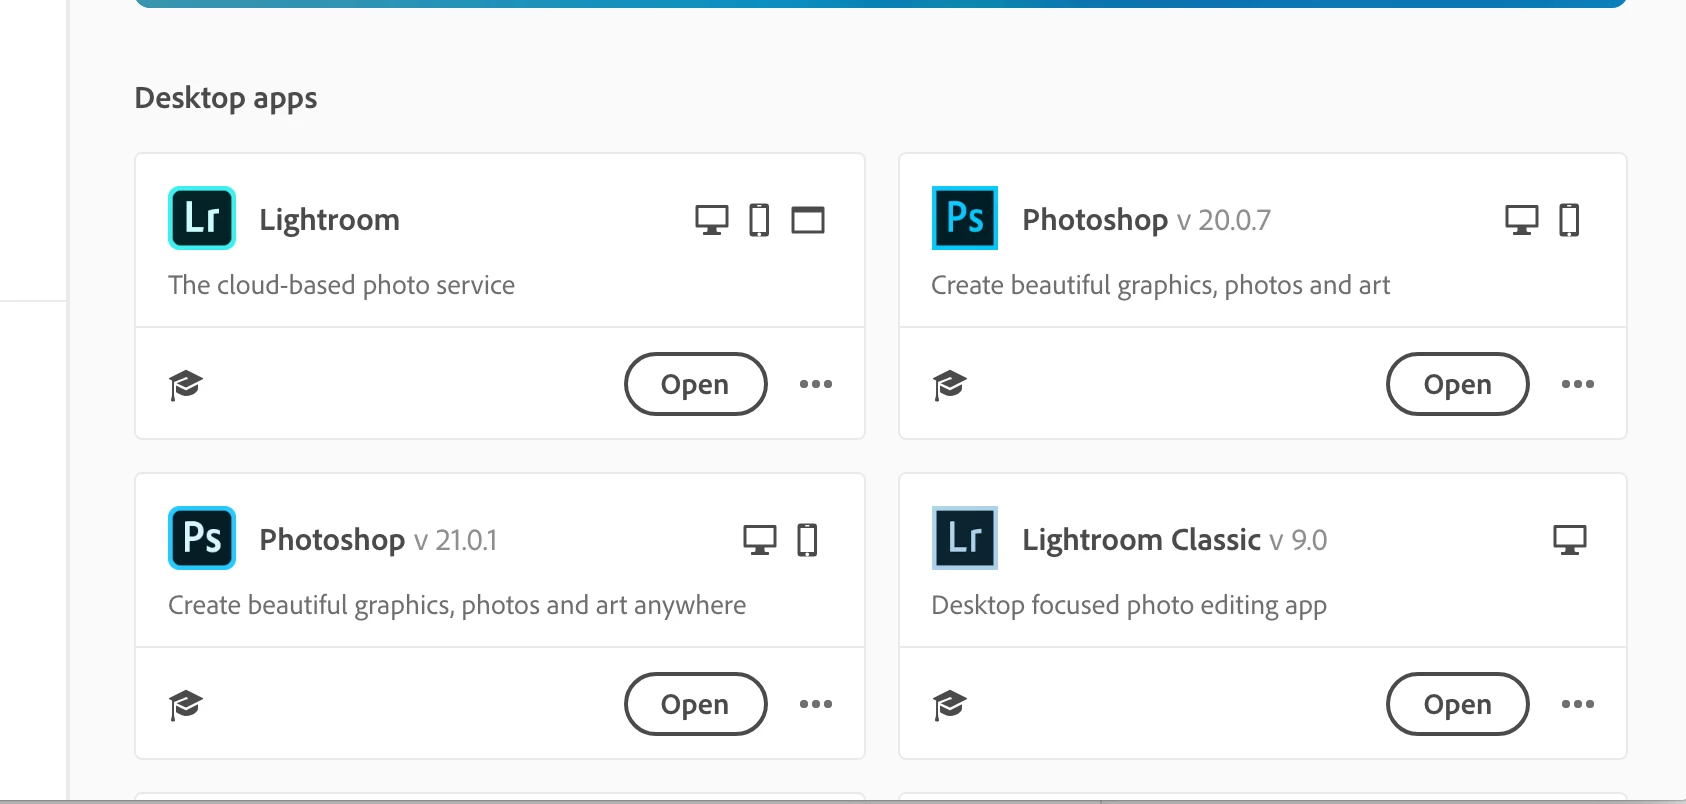Screen dimensions: 1686x804
Task: Click 'The cloud-based photo service' description
Action: (341, 285)
